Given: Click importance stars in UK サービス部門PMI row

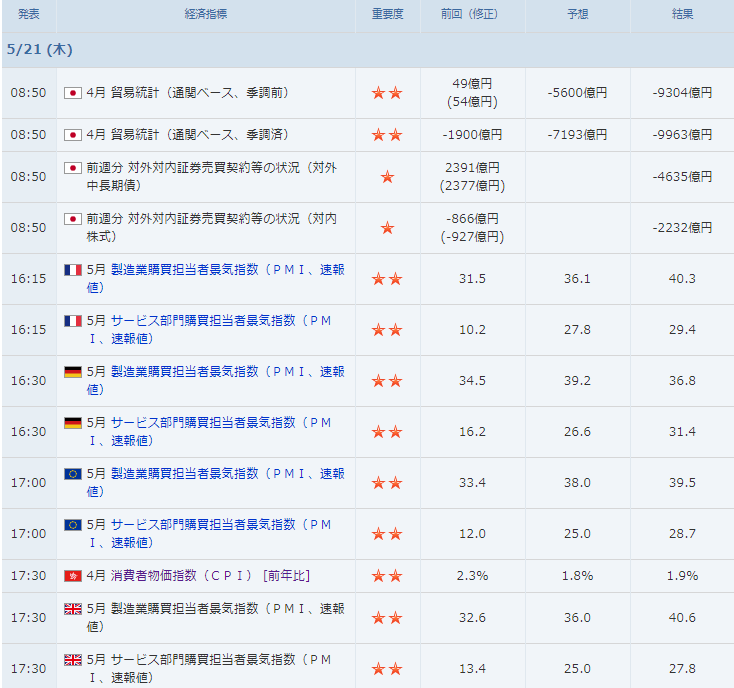Looking at the screenshot, I should click(x=387, y=668).
